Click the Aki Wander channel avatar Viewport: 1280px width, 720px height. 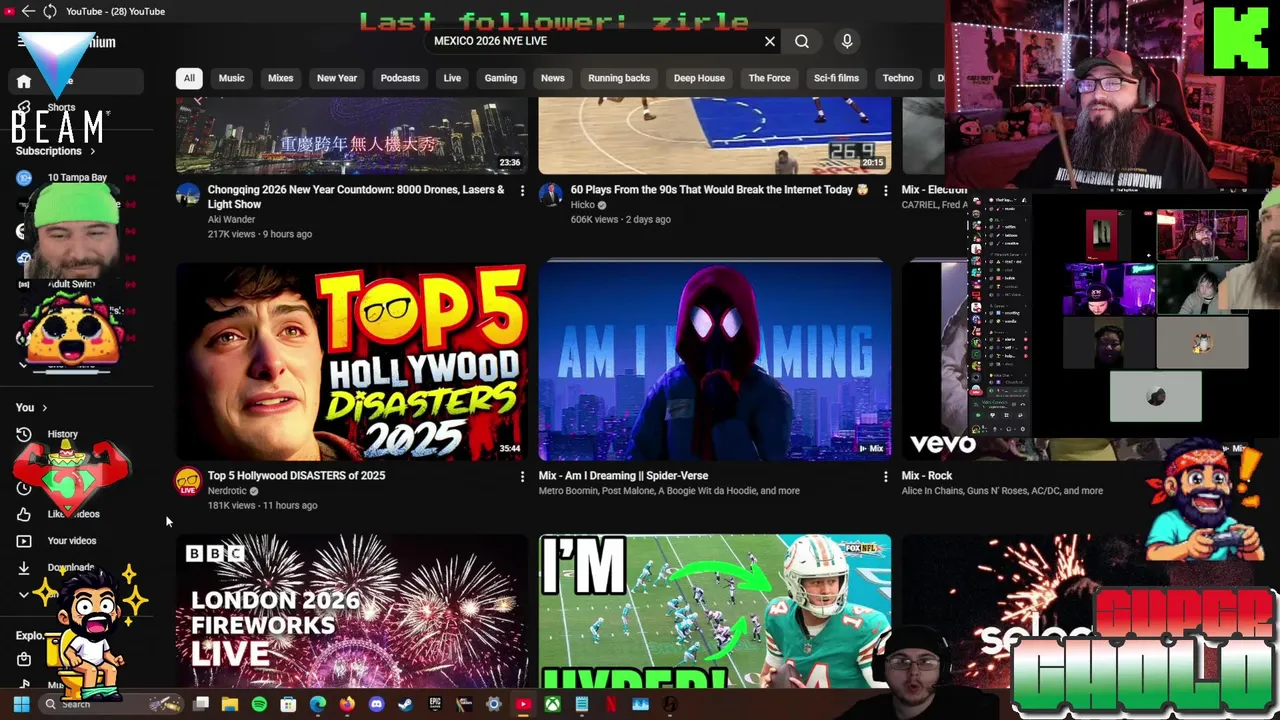(188, 194)
